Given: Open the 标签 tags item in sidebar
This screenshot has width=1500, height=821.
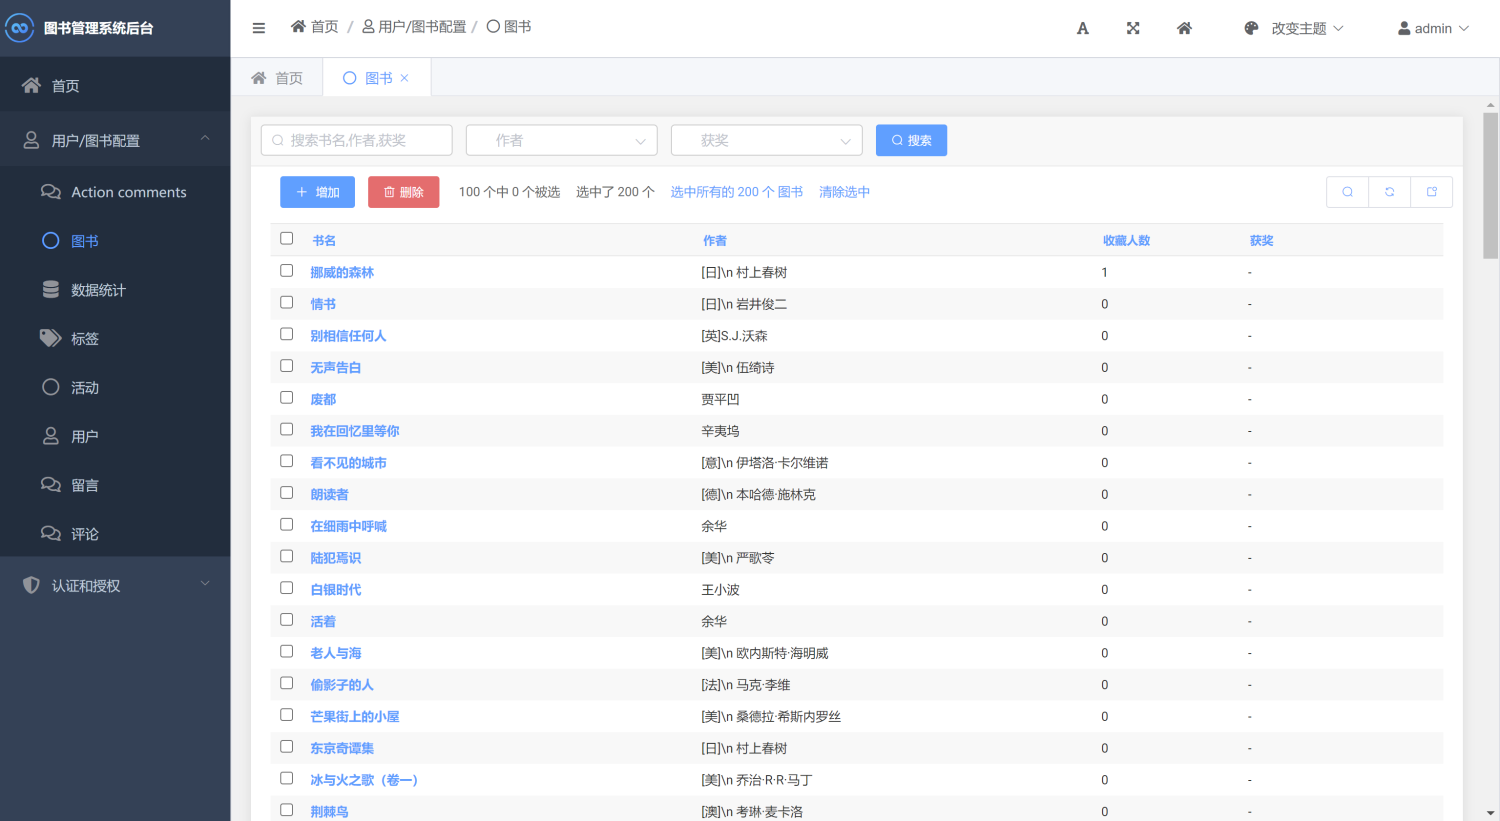Looking at the screenshot, I should (115, 339).
